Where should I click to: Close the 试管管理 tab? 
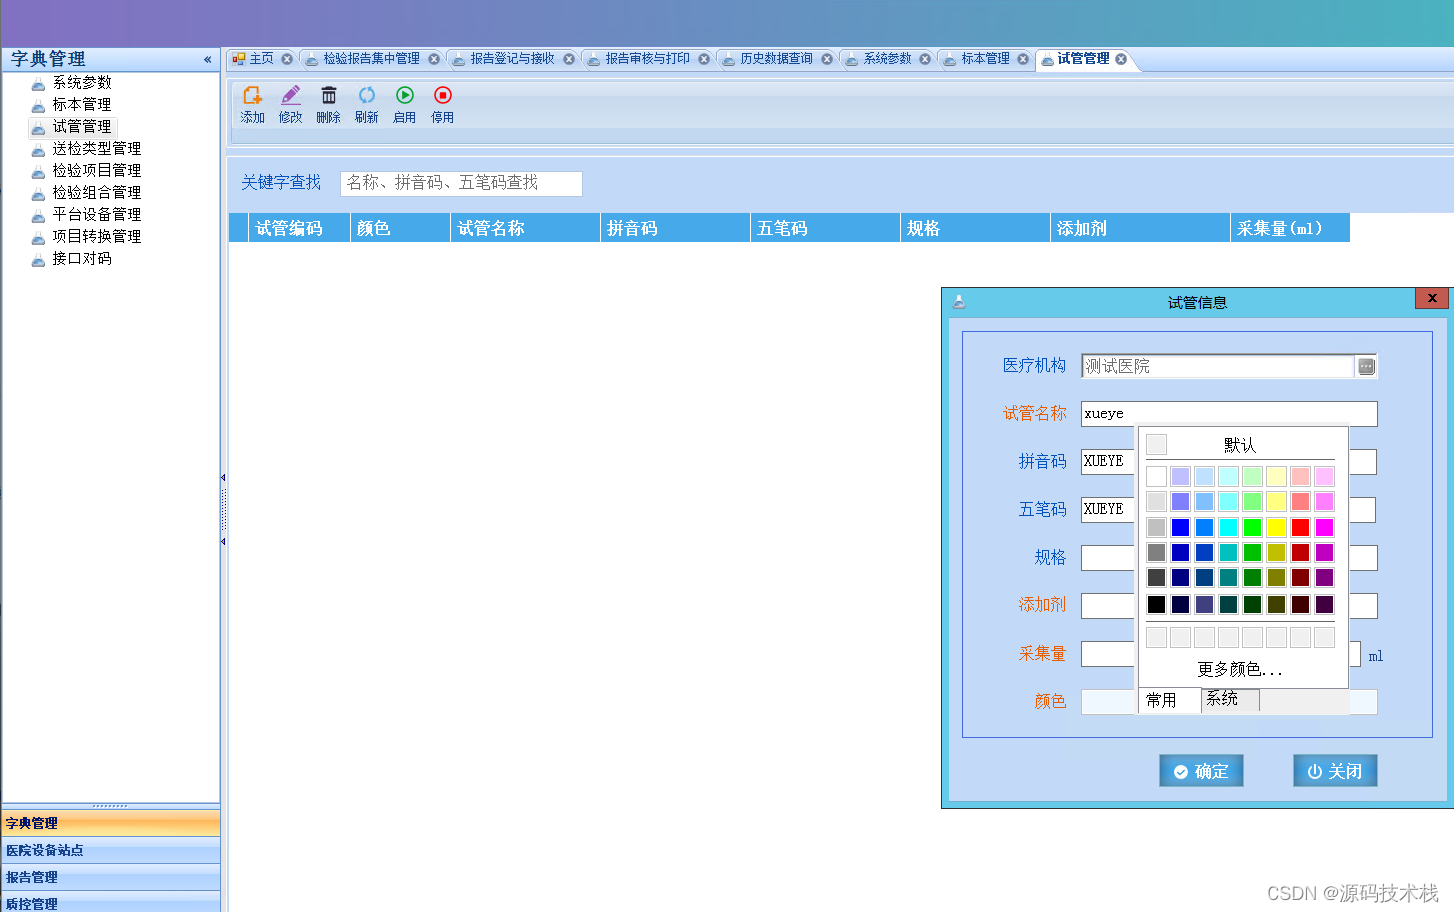tap(1121, 59)
